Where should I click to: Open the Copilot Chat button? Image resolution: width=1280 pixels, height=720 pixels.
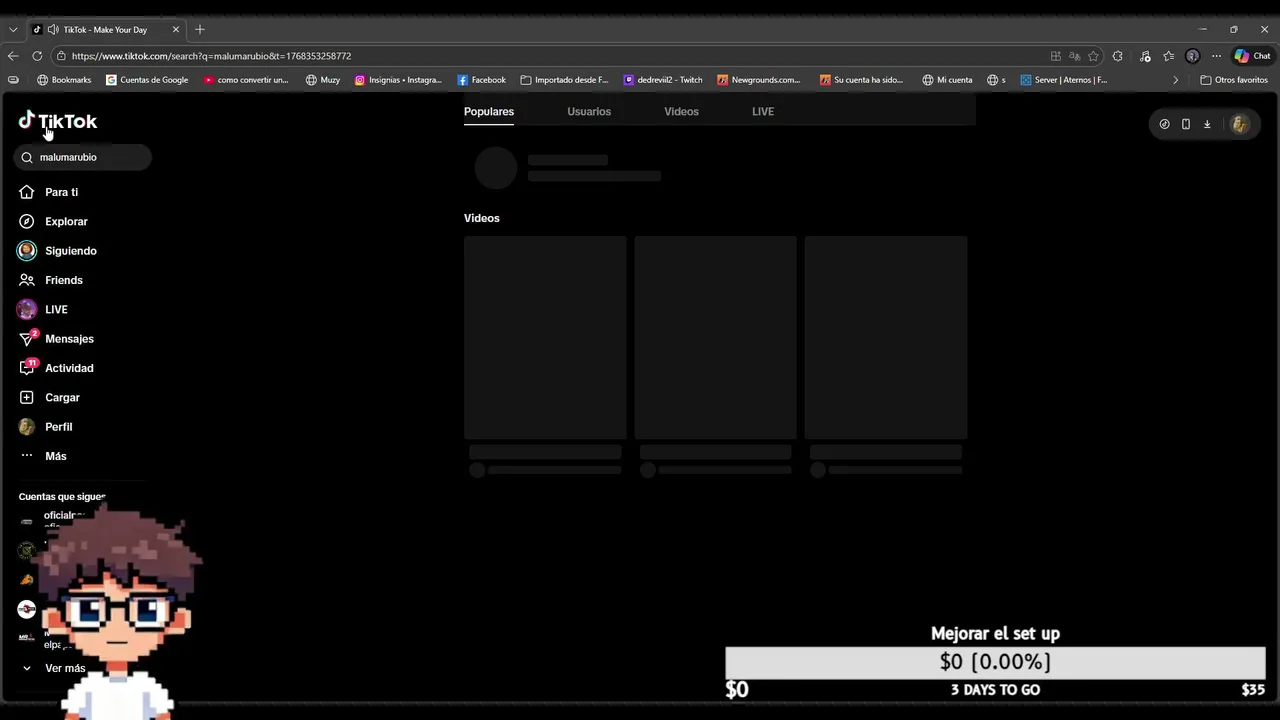(1252, 56)
